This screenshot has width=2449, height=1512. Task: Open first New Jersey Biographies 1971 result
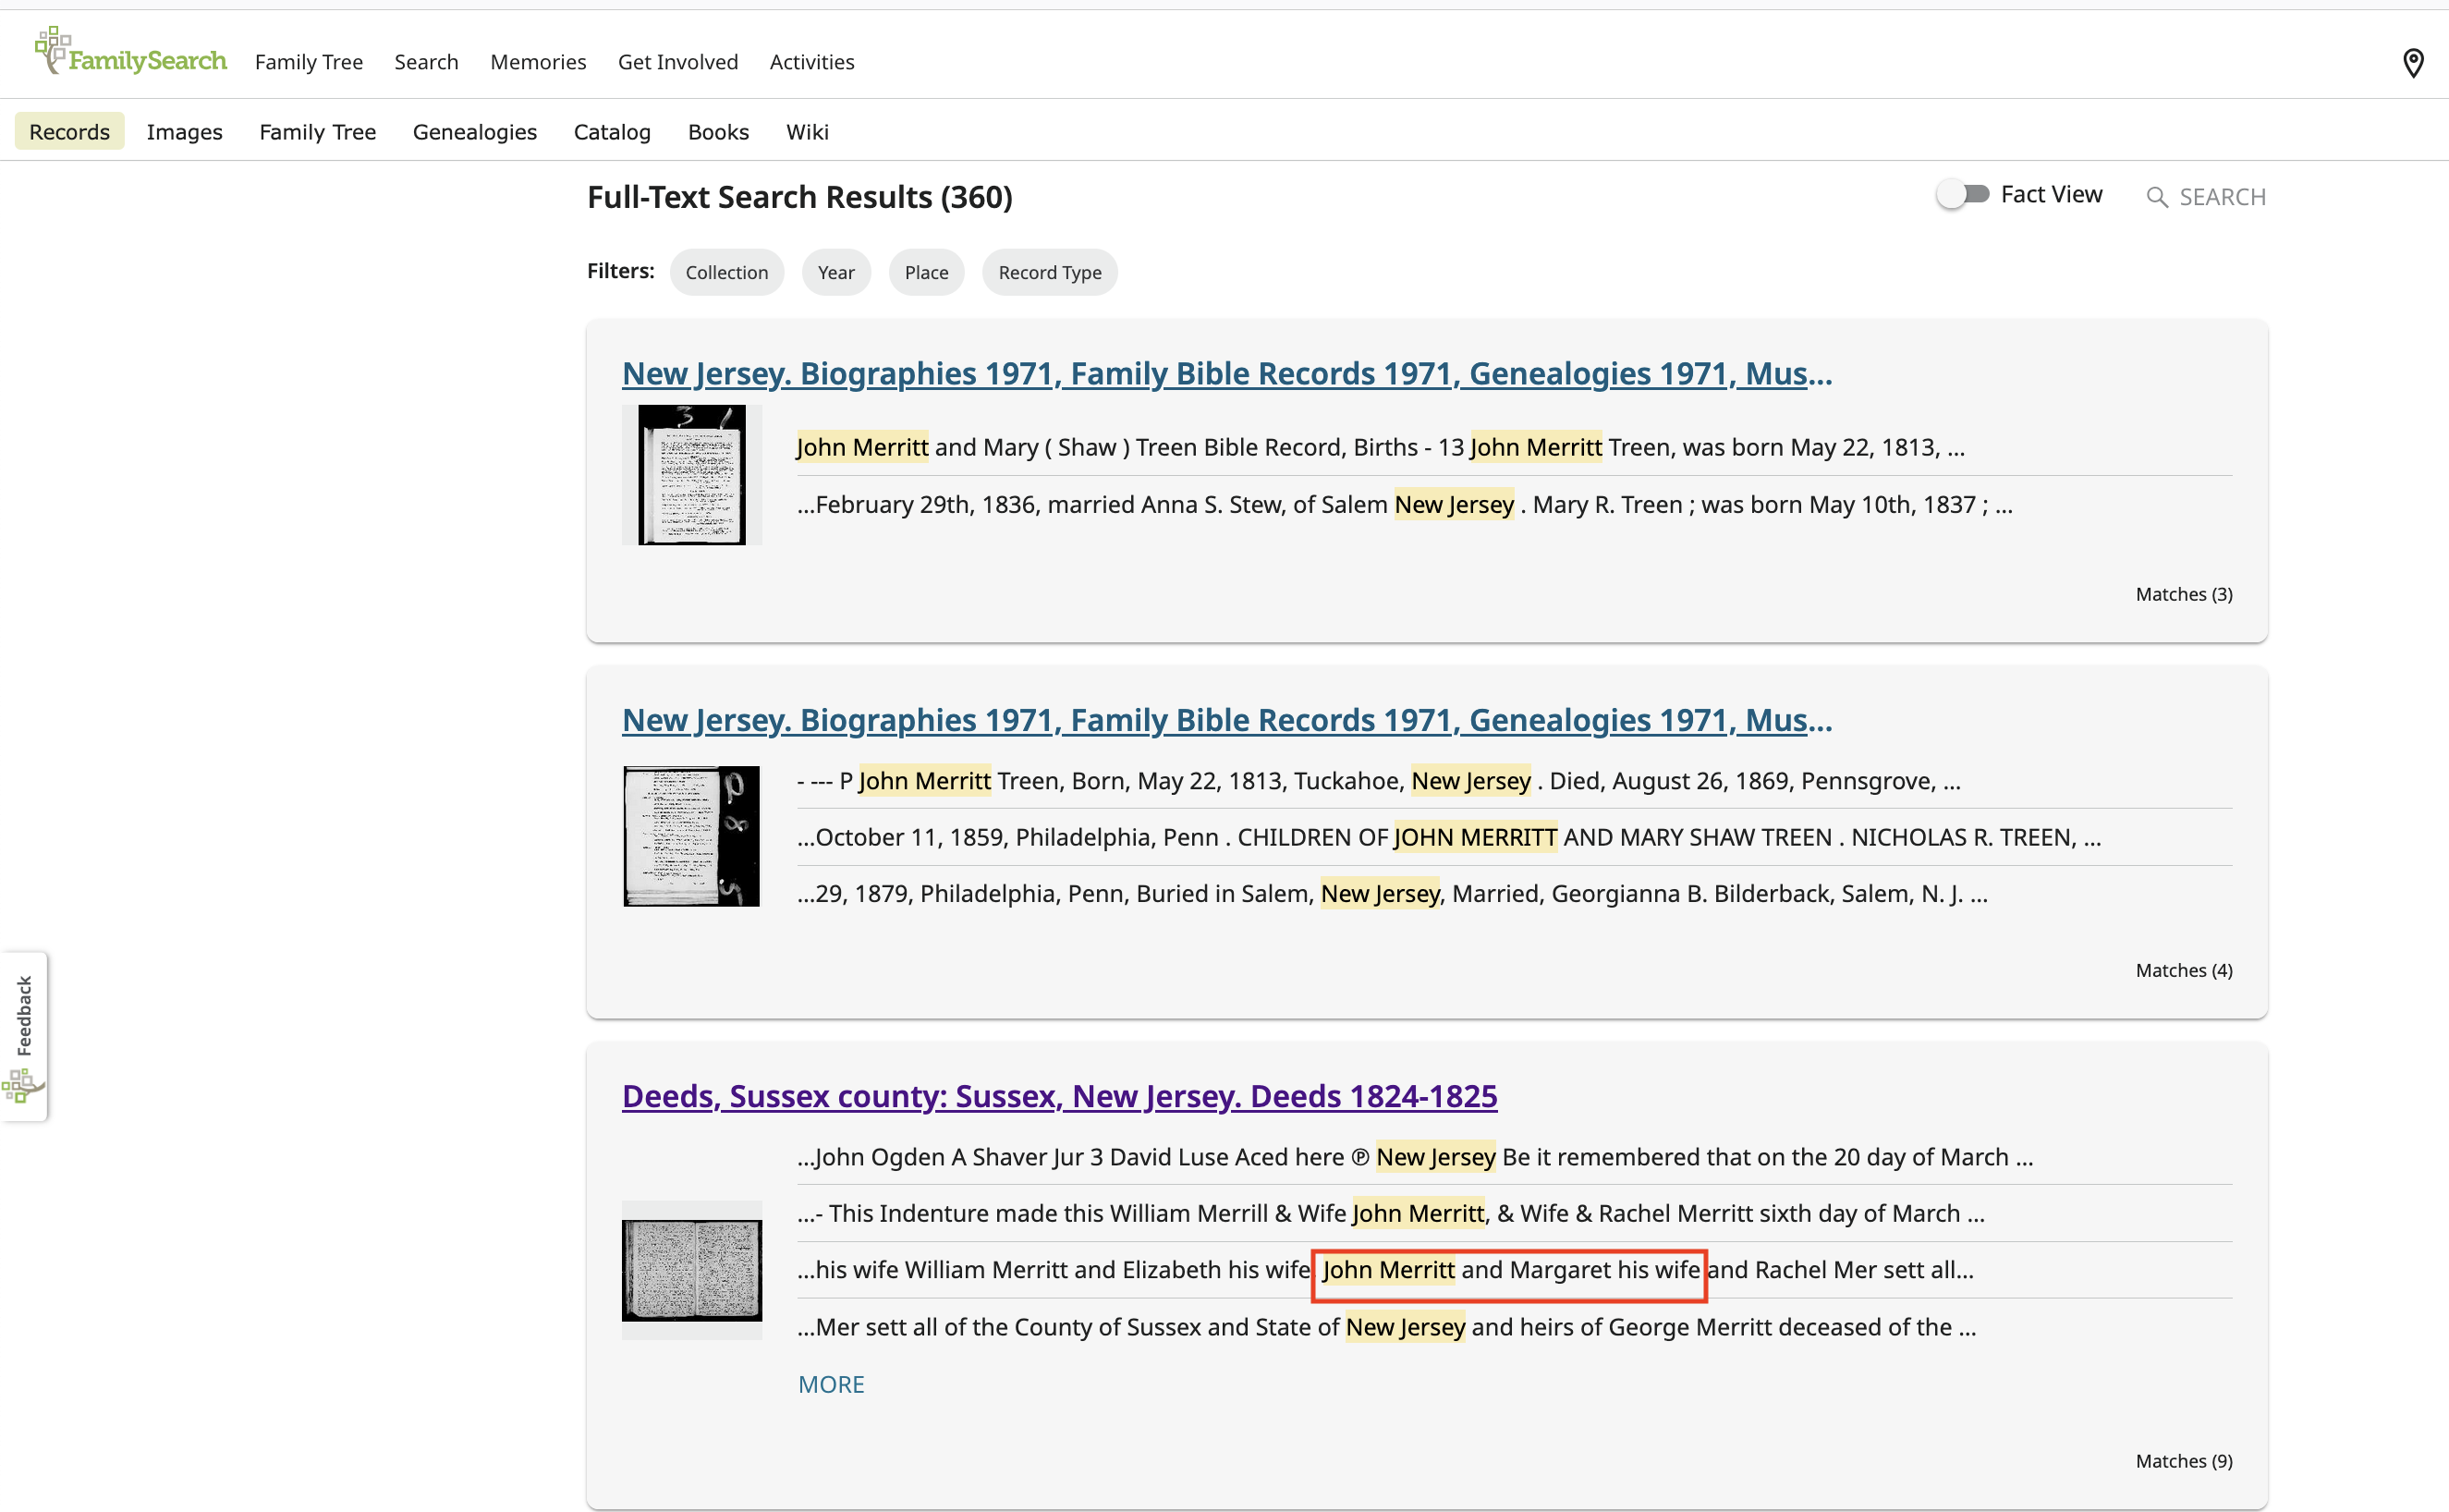point(1226,373)
